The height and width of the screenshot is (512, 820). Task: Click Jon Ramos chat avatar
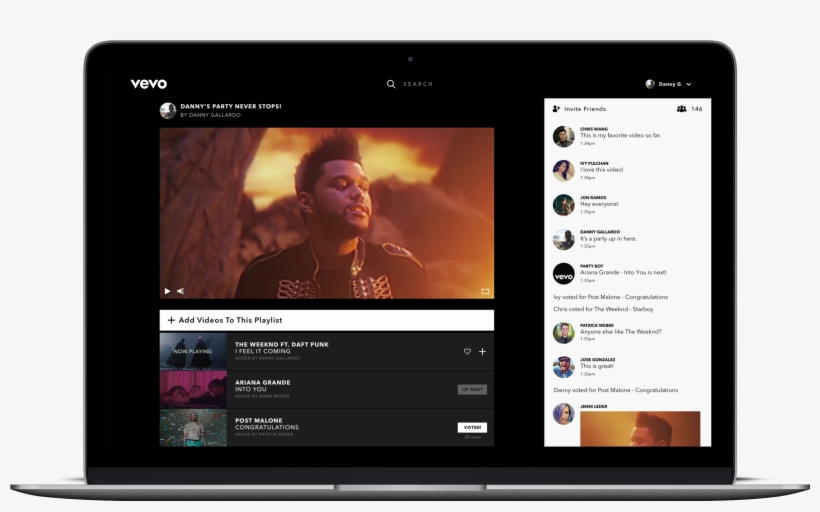tap(564, 205)
